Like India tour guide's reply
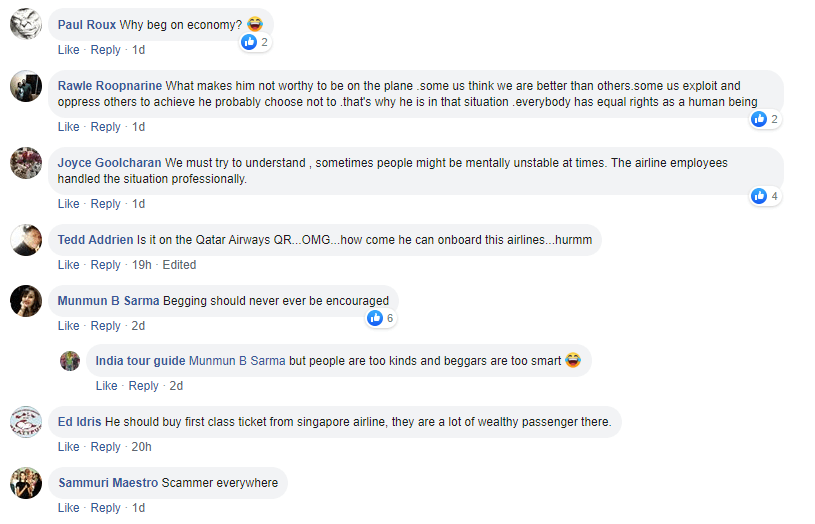 coord(107,386)
